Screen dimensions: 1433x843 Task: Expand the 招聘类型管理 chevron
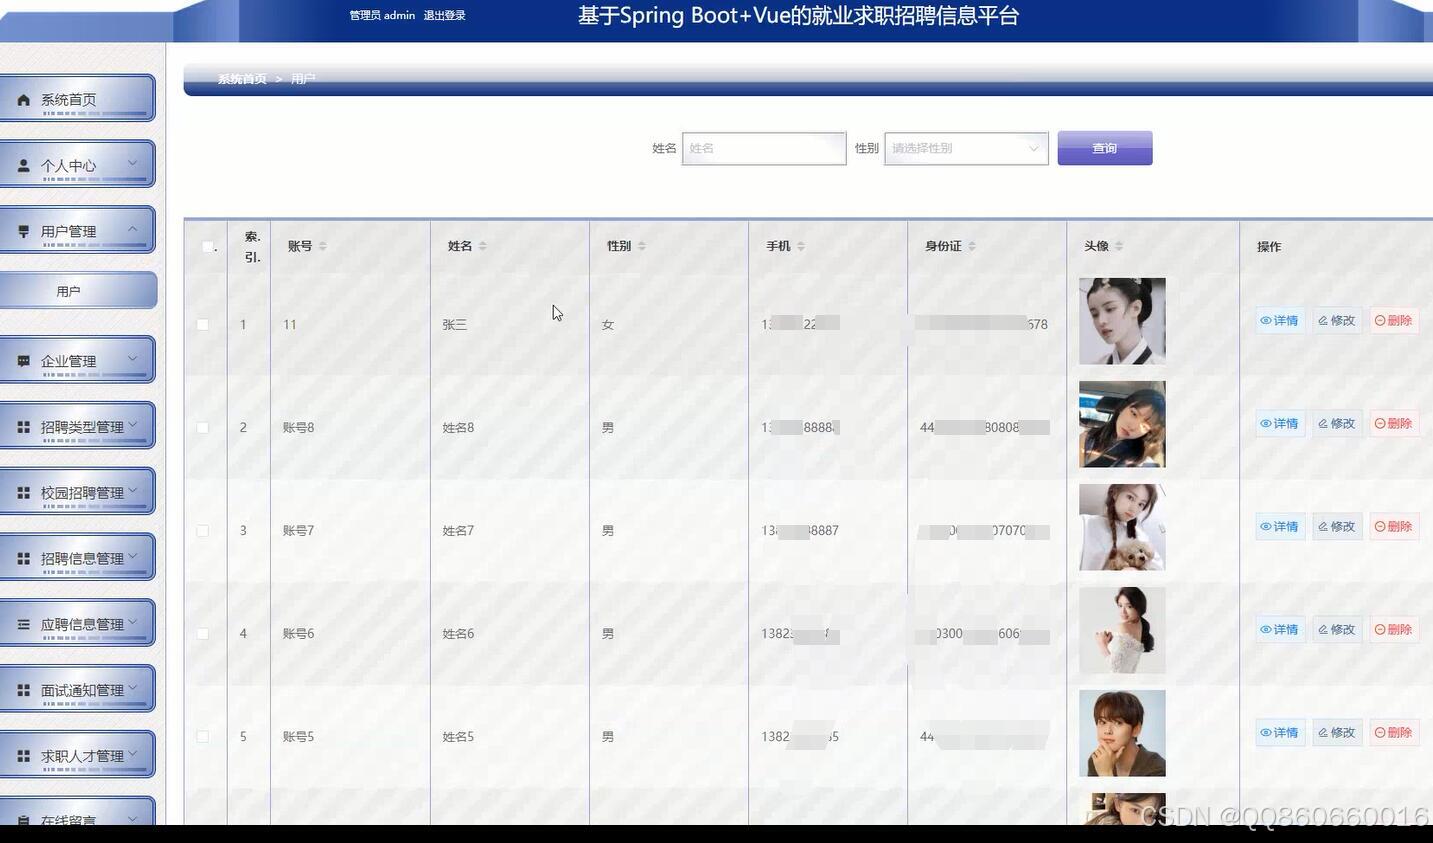point(132,424)
